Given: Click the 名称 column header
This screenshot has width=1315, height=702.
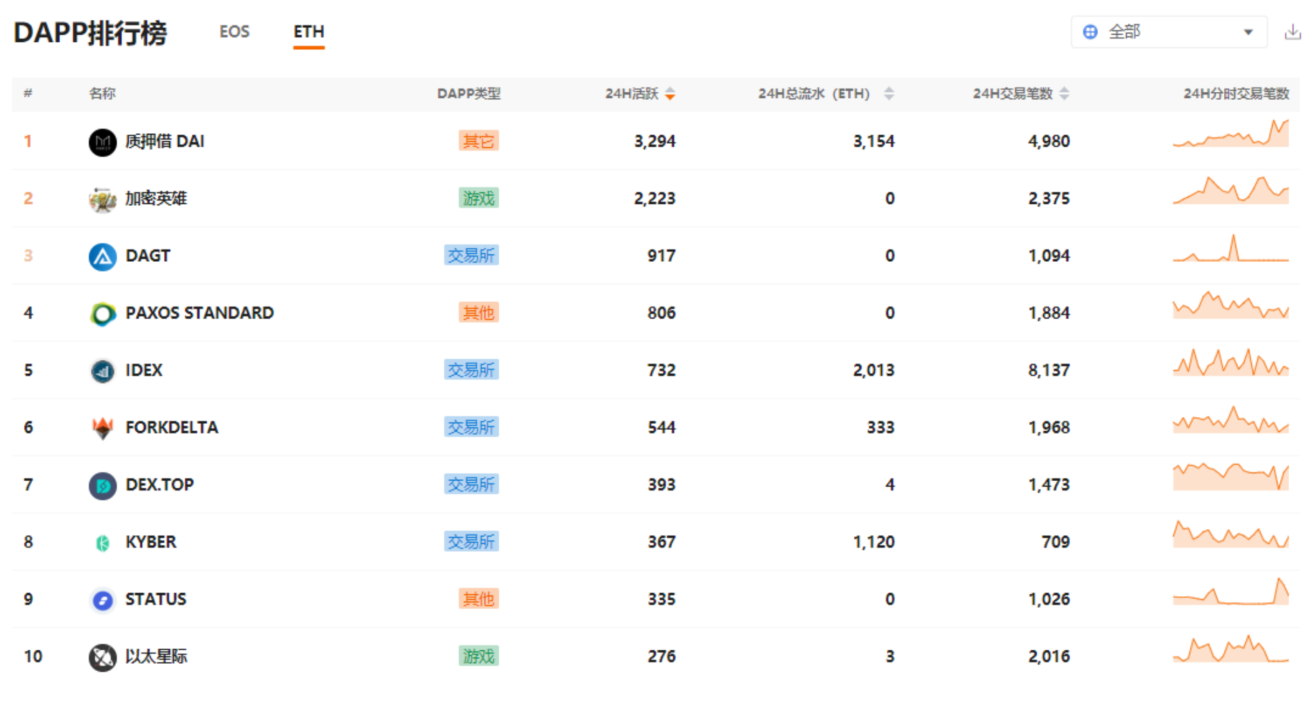Looking at the screenshot, I should (x=102, y=94).
